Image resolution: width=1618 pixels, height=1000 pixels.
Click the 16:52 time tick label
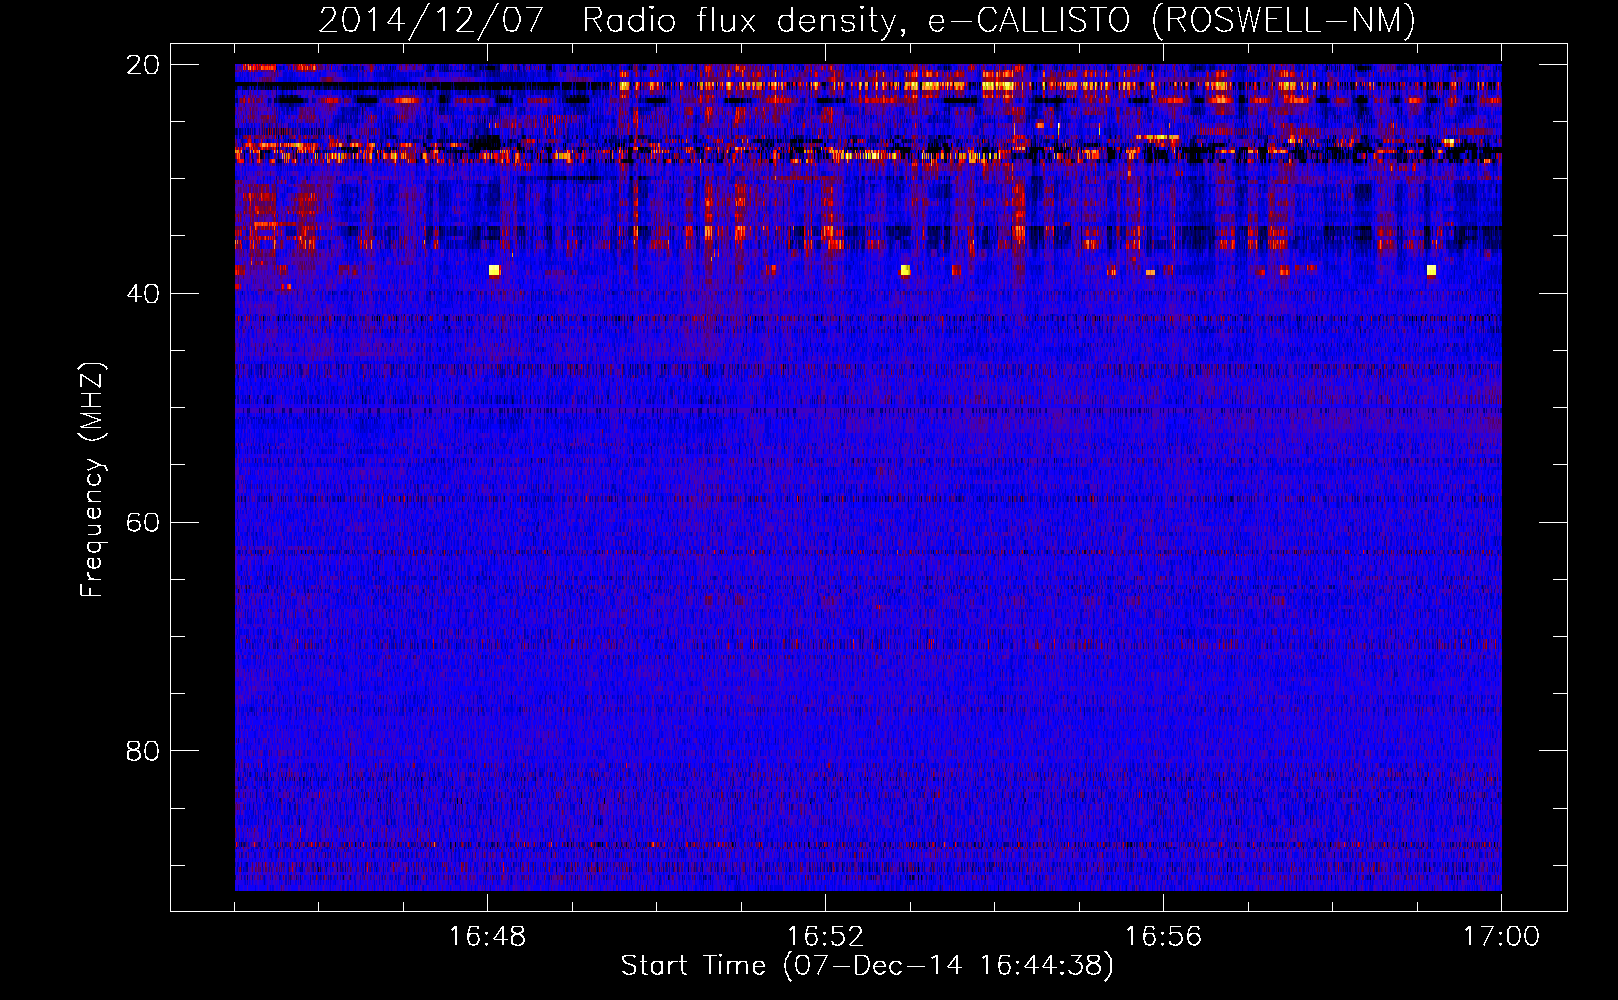(x=825, y=937)
